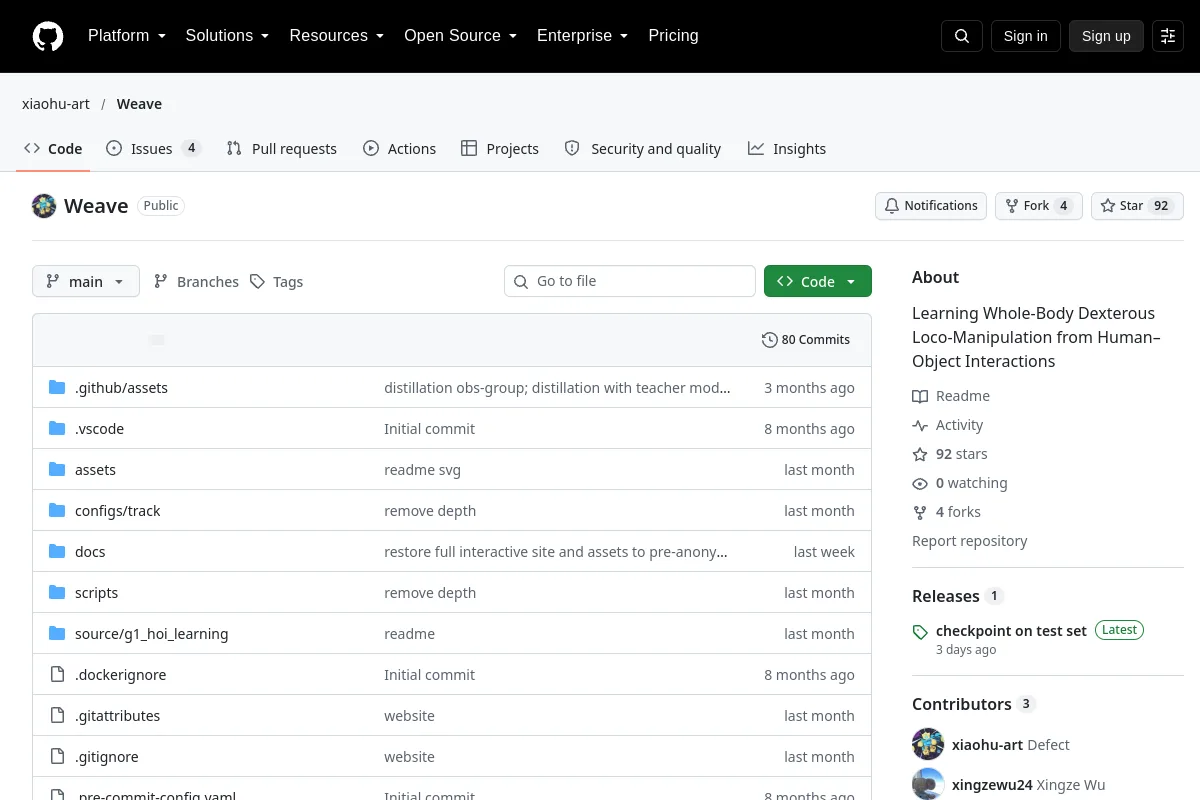1200x800 pixels.
Task: Open the Solutions menu
Action: point(227,36)
